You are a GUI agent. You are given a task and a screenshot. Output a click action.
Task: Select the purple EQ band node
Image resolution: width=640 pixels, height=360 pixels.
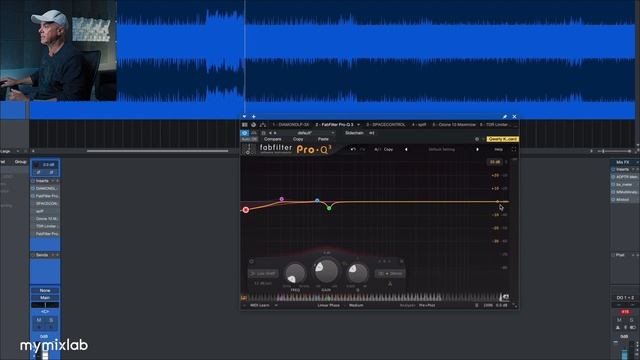[282, 199]
